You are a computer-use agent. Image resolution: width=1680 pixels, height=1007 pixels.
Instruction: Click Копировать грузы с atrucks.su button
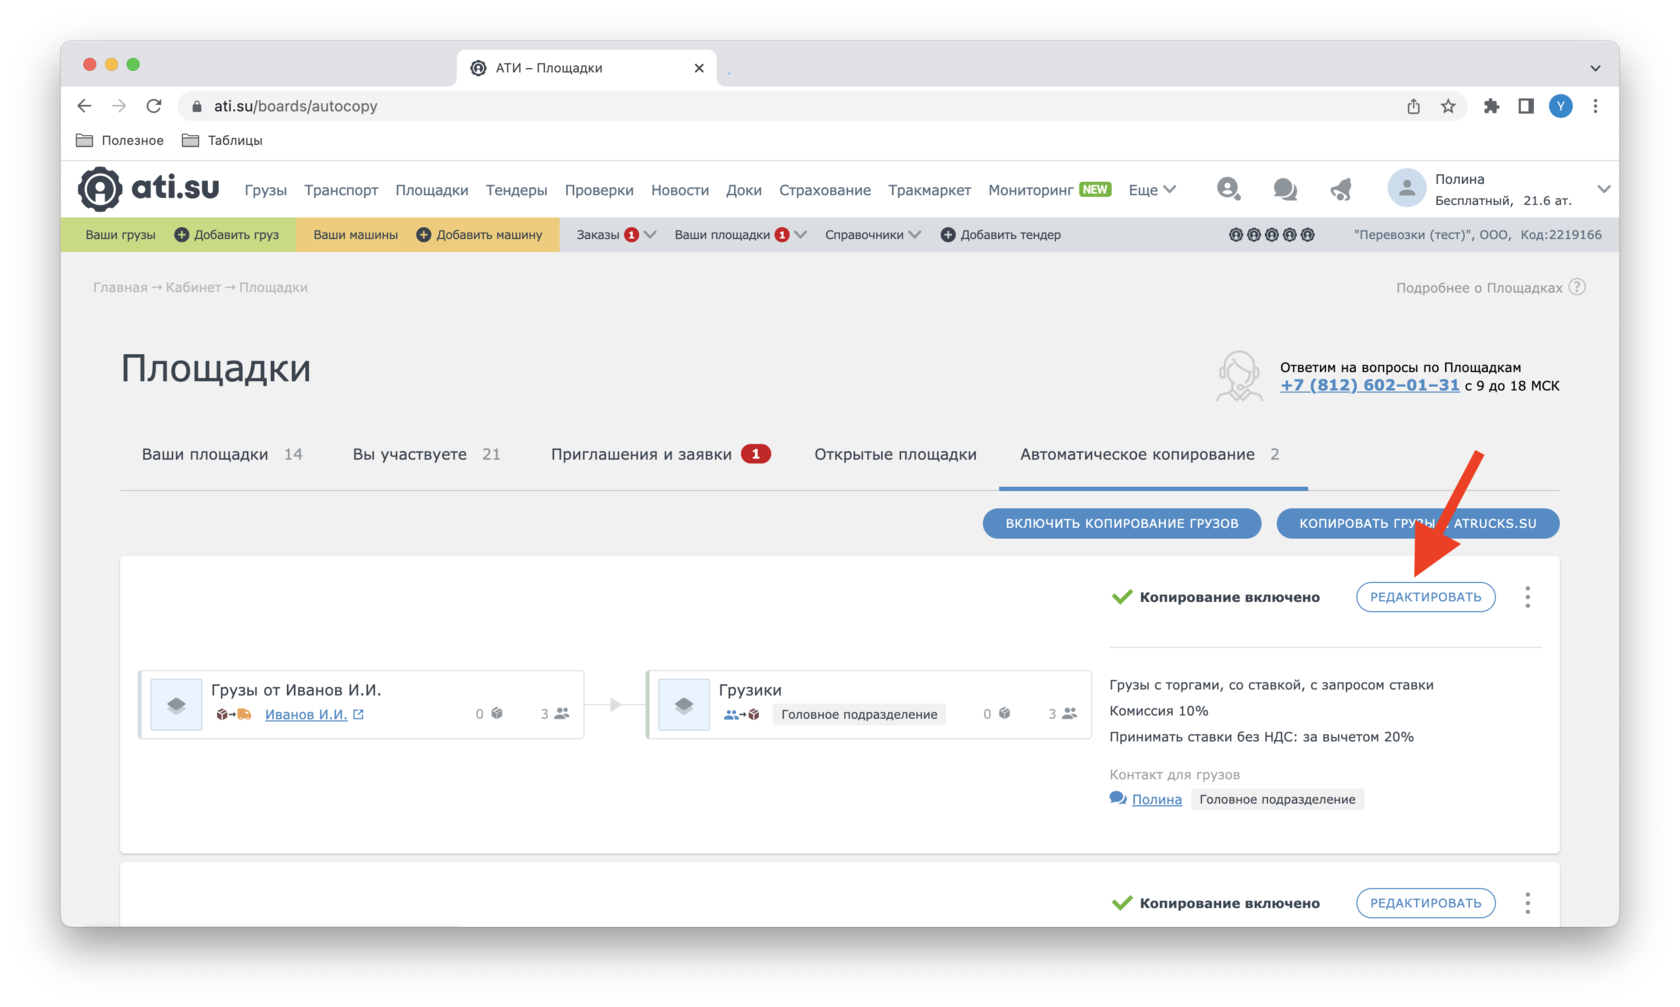[x=1418, y=523]
